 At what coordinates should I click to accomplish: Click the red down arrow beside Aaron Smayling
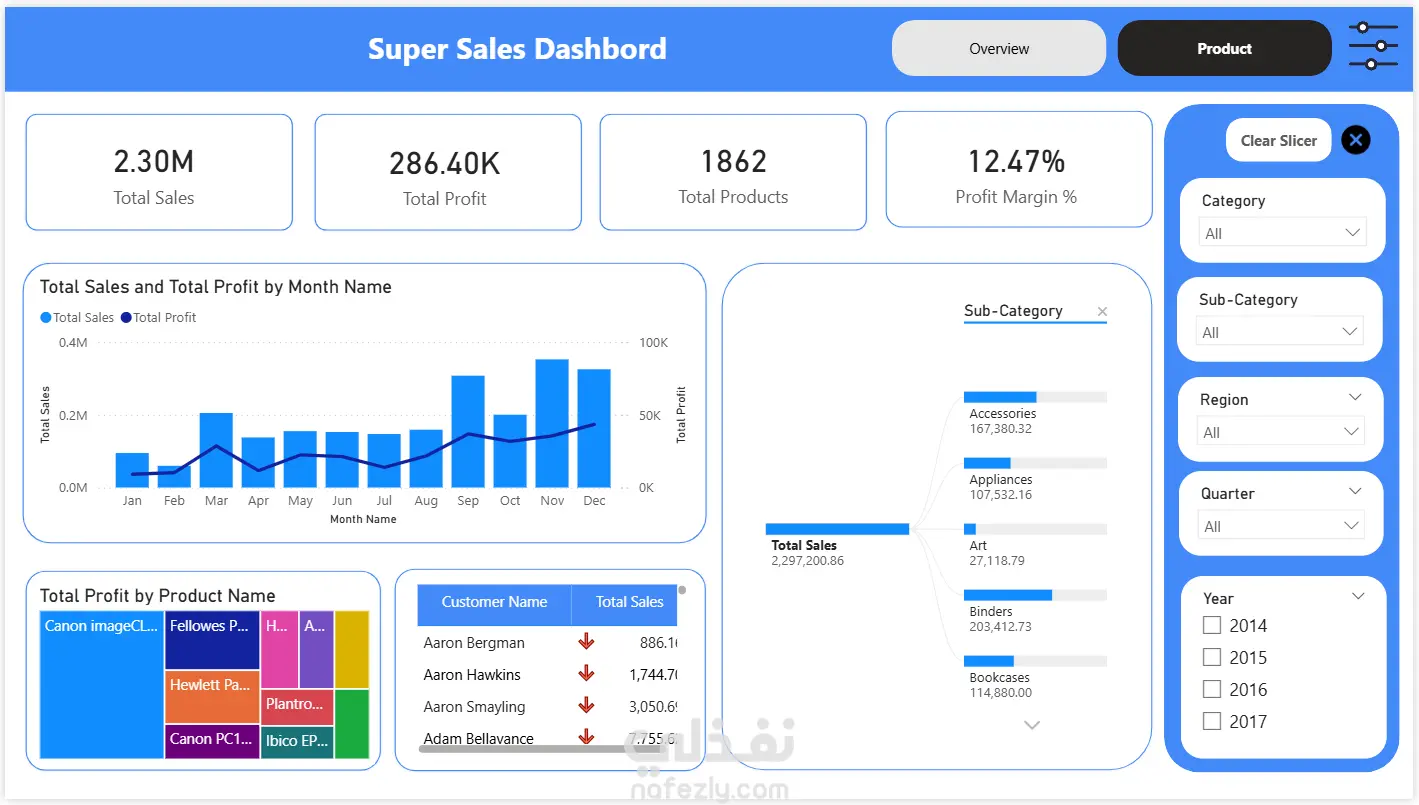click(586, 706)
